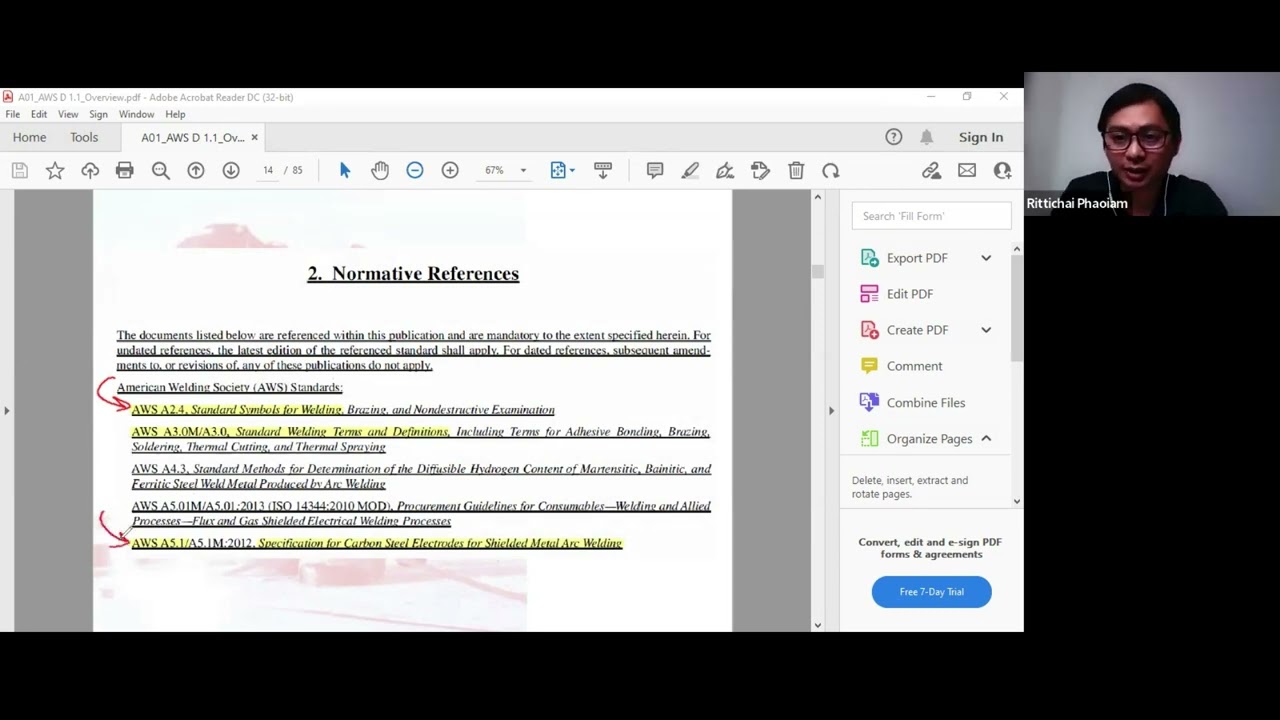Image resolution: width=1280 pixels, height=720 pixels.
Task: Zoom out with minus icon
Action: click(x=415, y=171)
